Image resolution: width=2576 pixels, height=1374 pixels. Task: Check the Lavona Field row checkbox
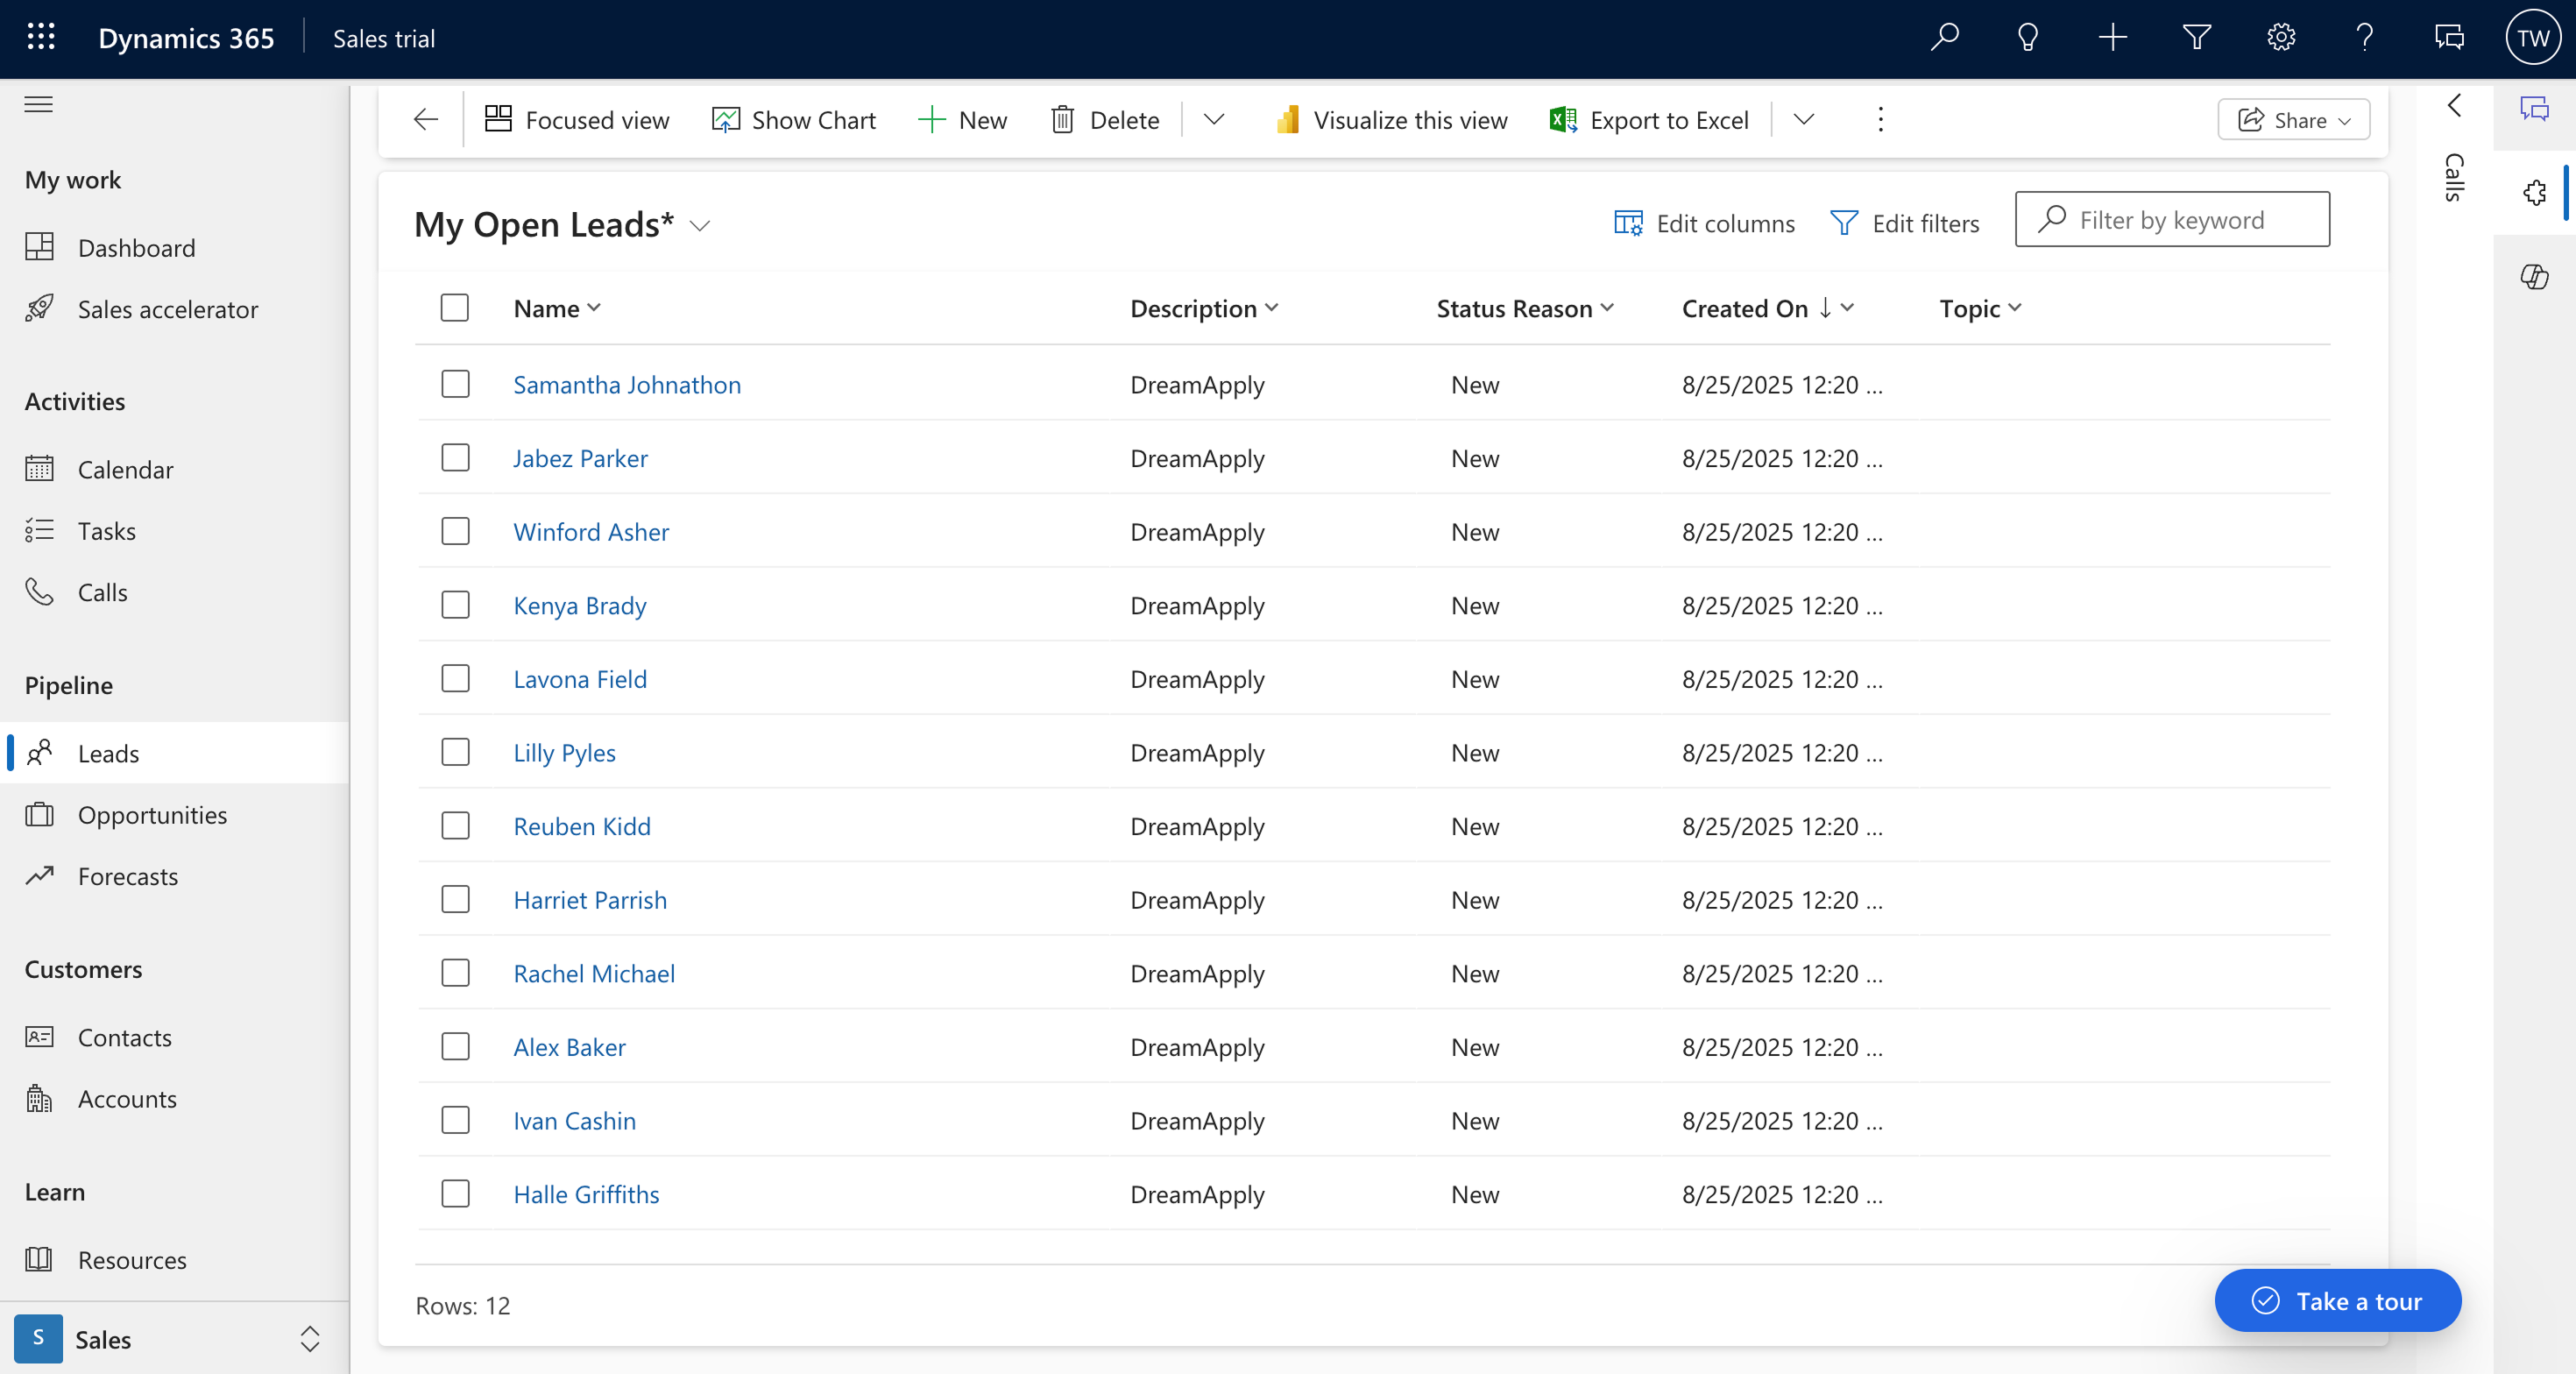point(455,679)
